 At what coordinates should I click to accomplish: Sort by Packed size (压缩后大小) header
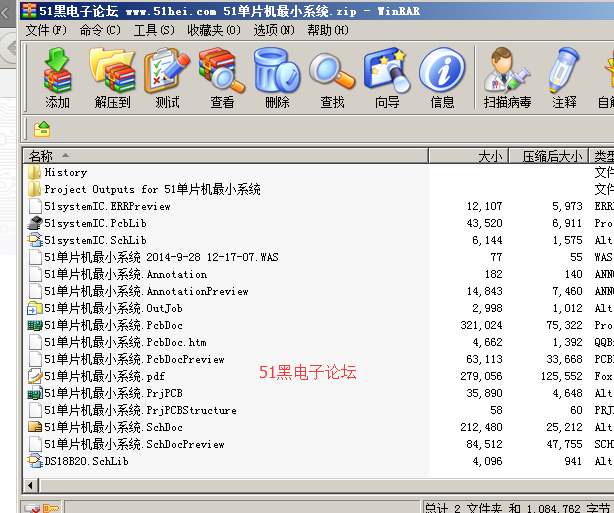point(549,156)
